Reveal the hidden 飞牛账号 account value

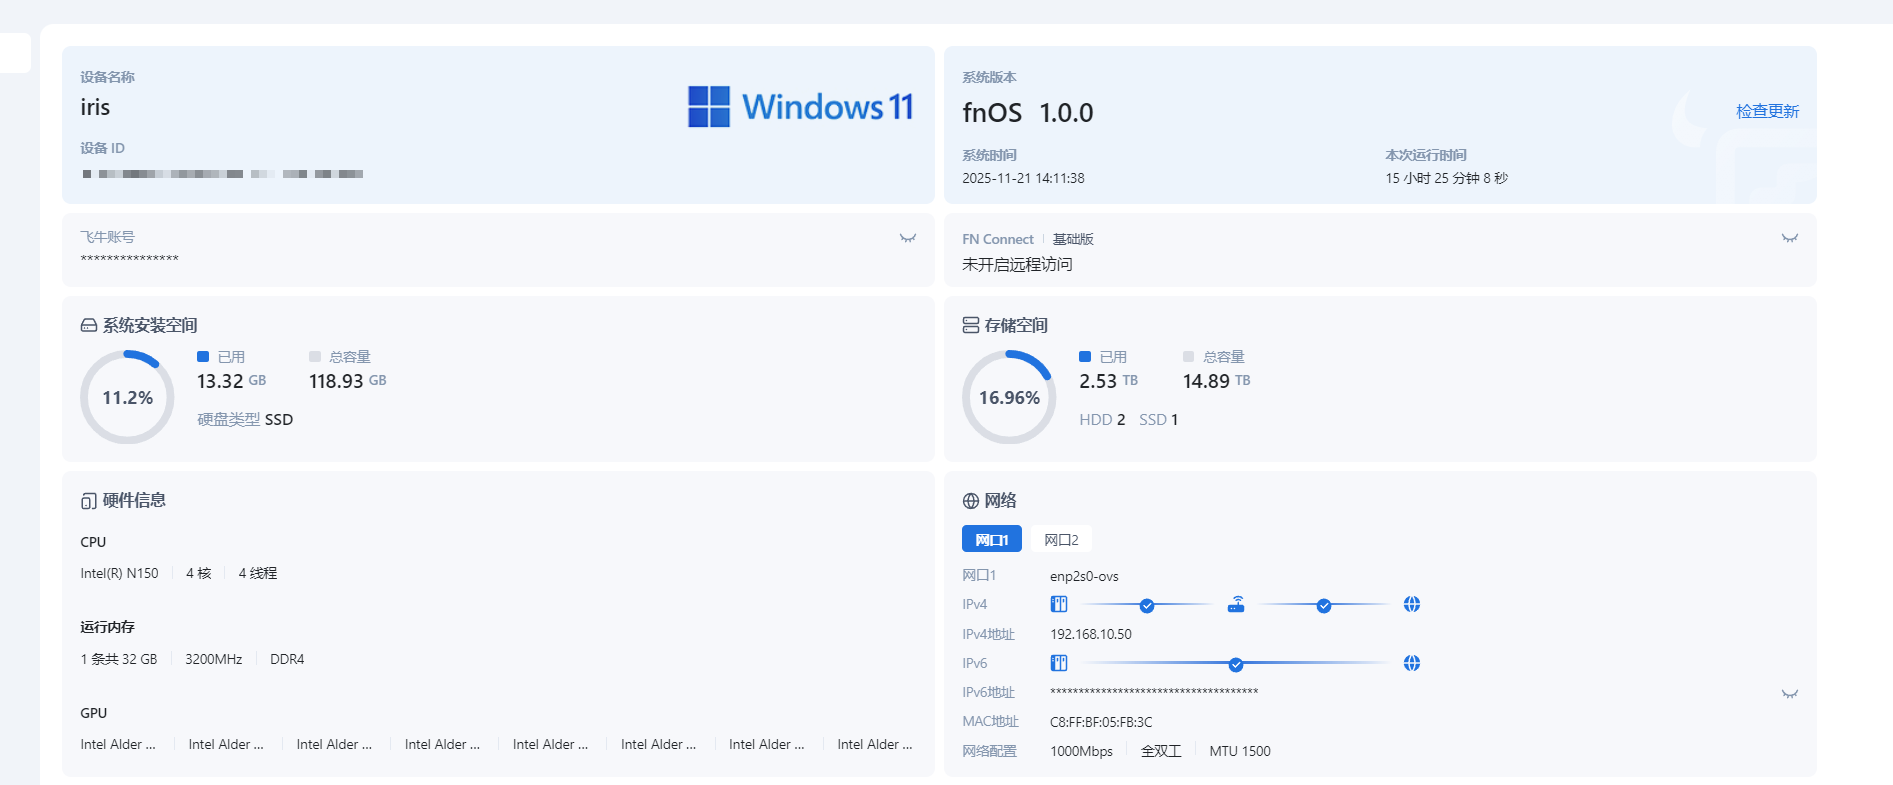click(908, 238)
